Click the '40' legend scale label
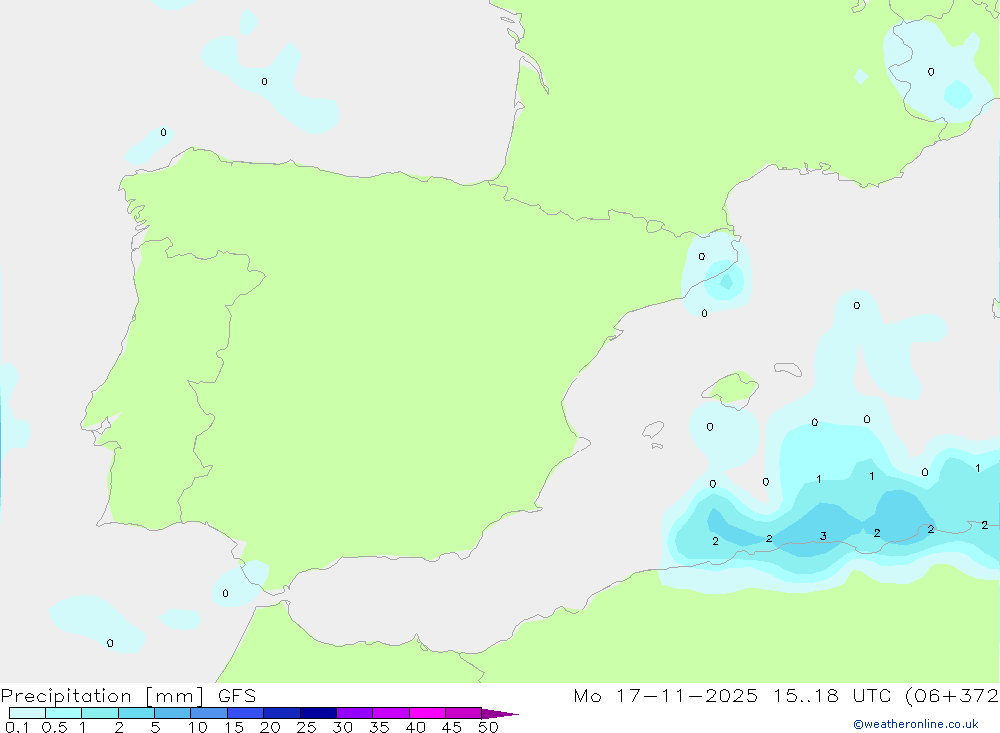This screenshot has width=1000, height=733. 415,727
